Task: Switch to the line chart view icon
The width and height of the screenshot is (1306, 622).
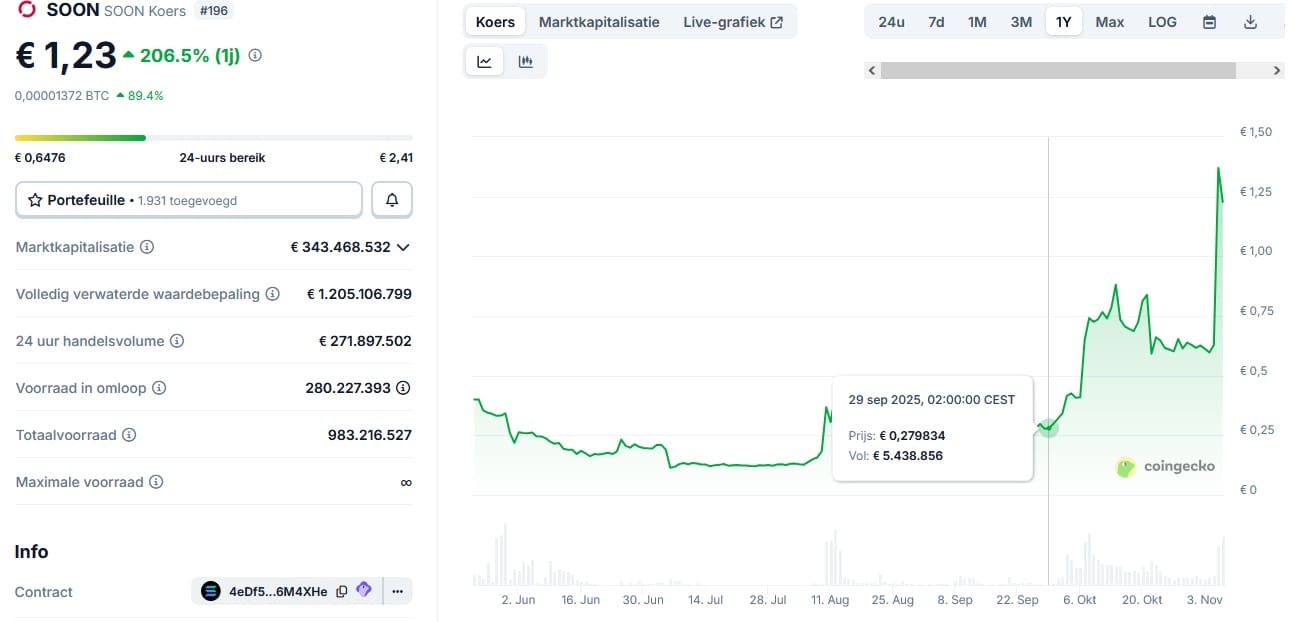Action: tap(485, 62)
